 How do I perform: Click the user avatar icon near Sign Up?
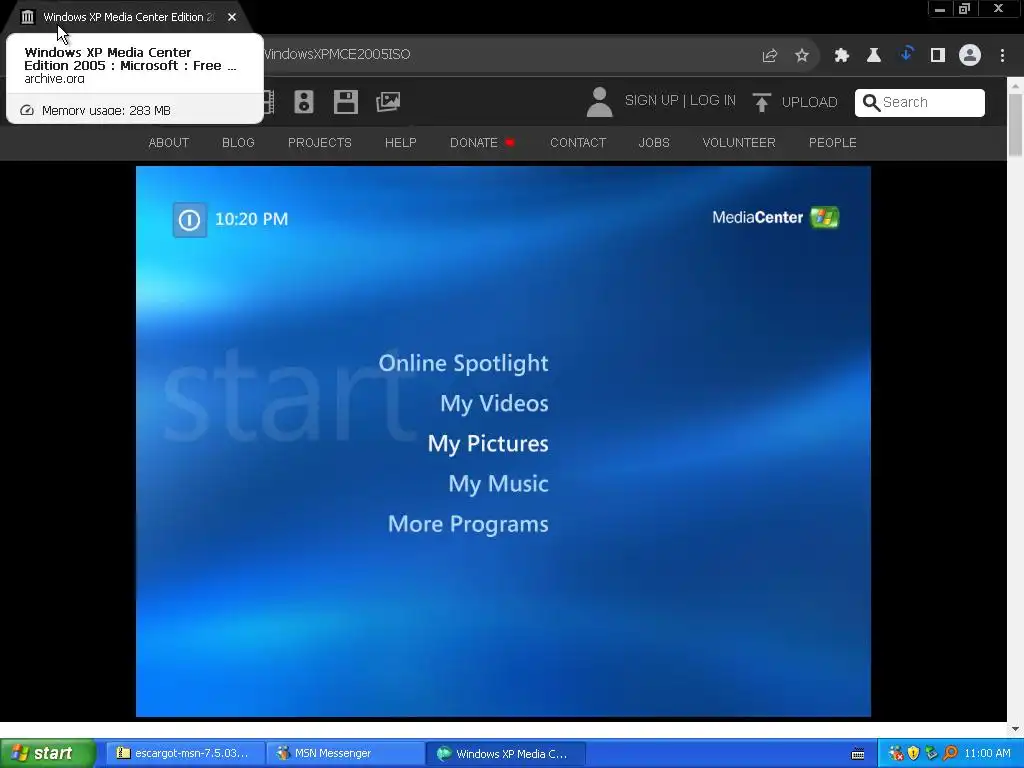click(x=599, y=102)
